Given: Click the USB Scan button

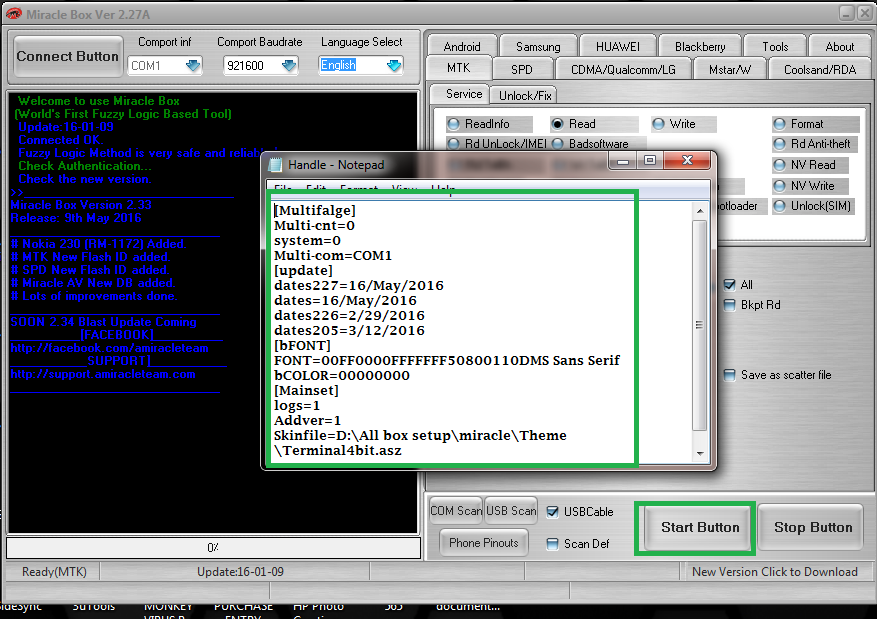Looking at the screenshot, I should coord(511,511).
